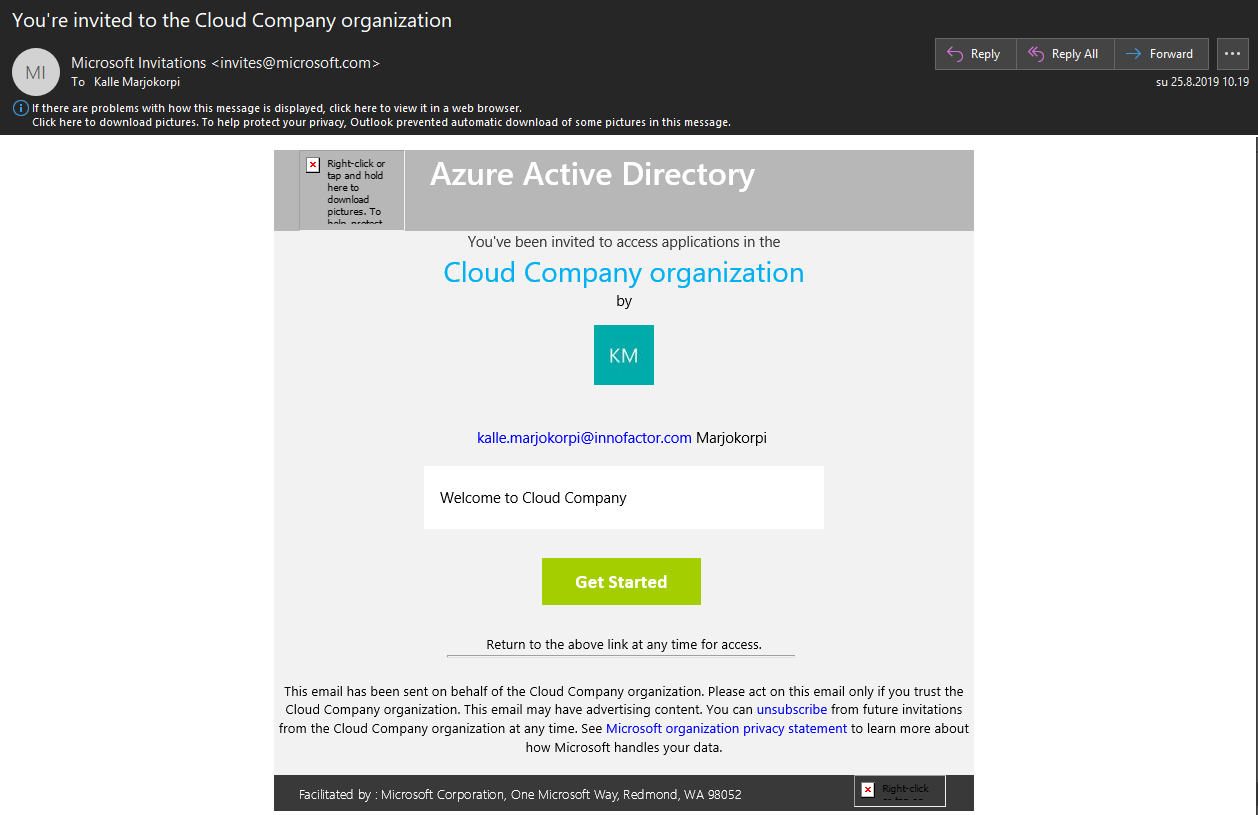The width and height of the screenshot is (1258, 815).
Task: Click the Welcome to Cloud Company message box
Action: [x=624, y=497]
